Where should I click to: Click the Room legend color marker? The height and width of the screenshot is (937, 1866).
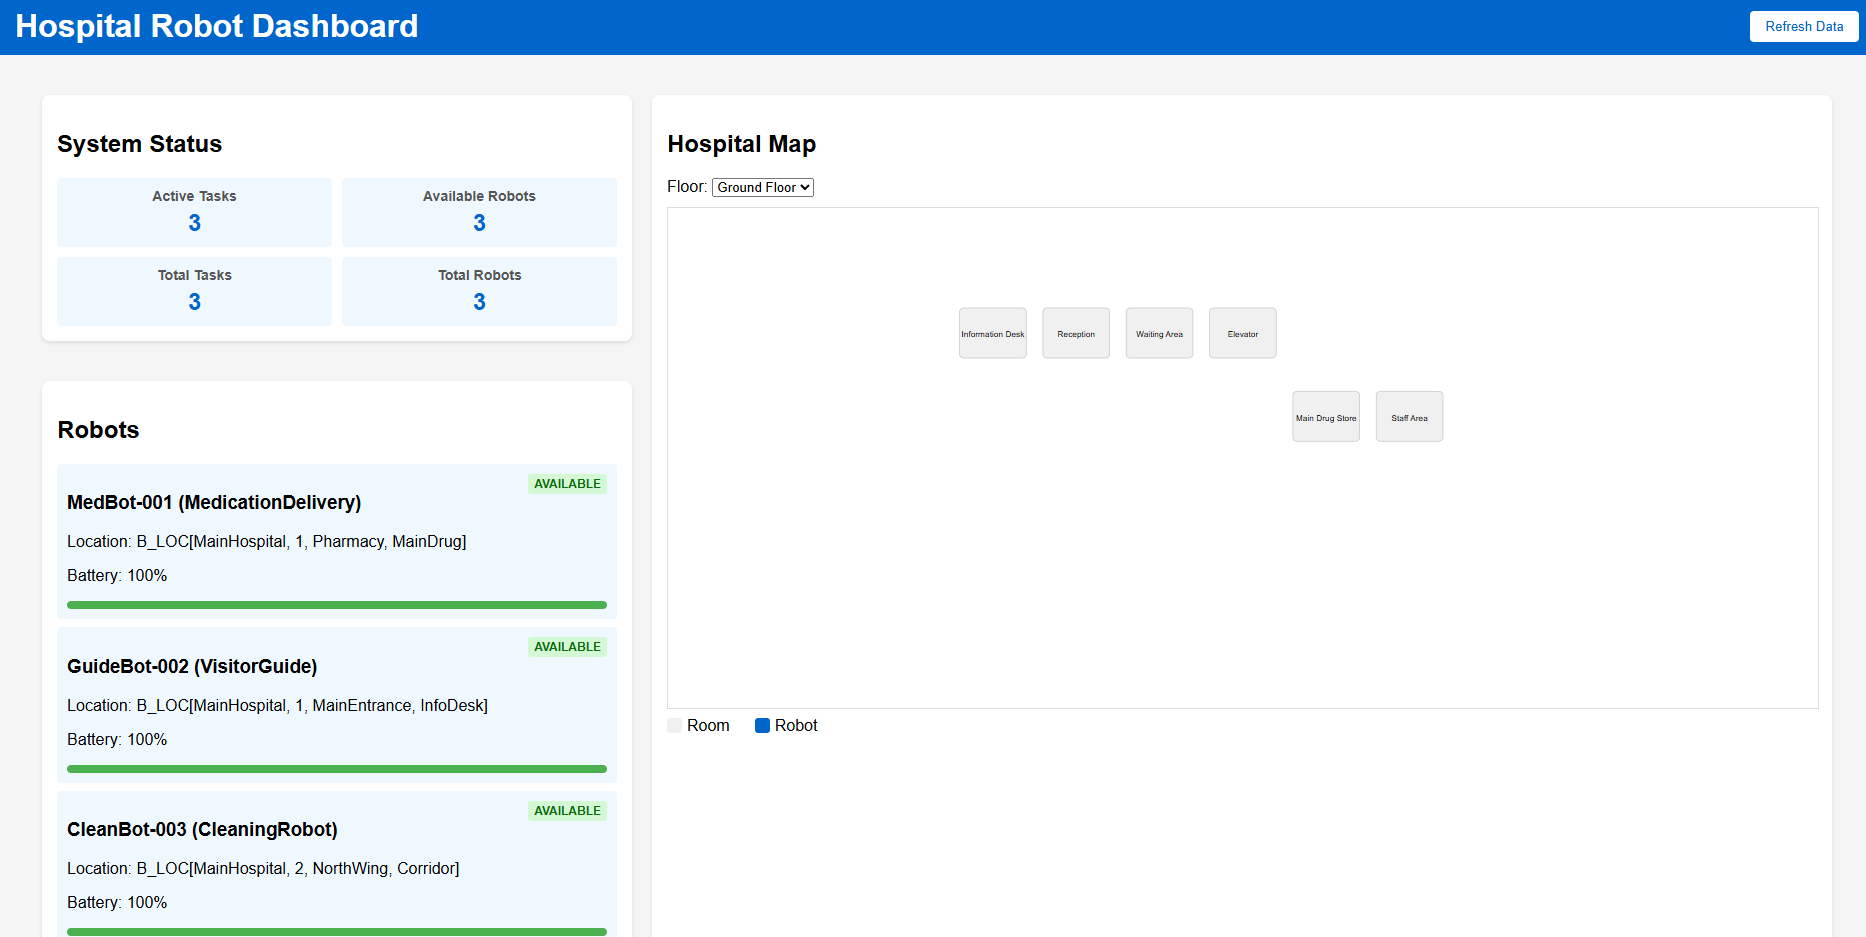pos(673,725)
